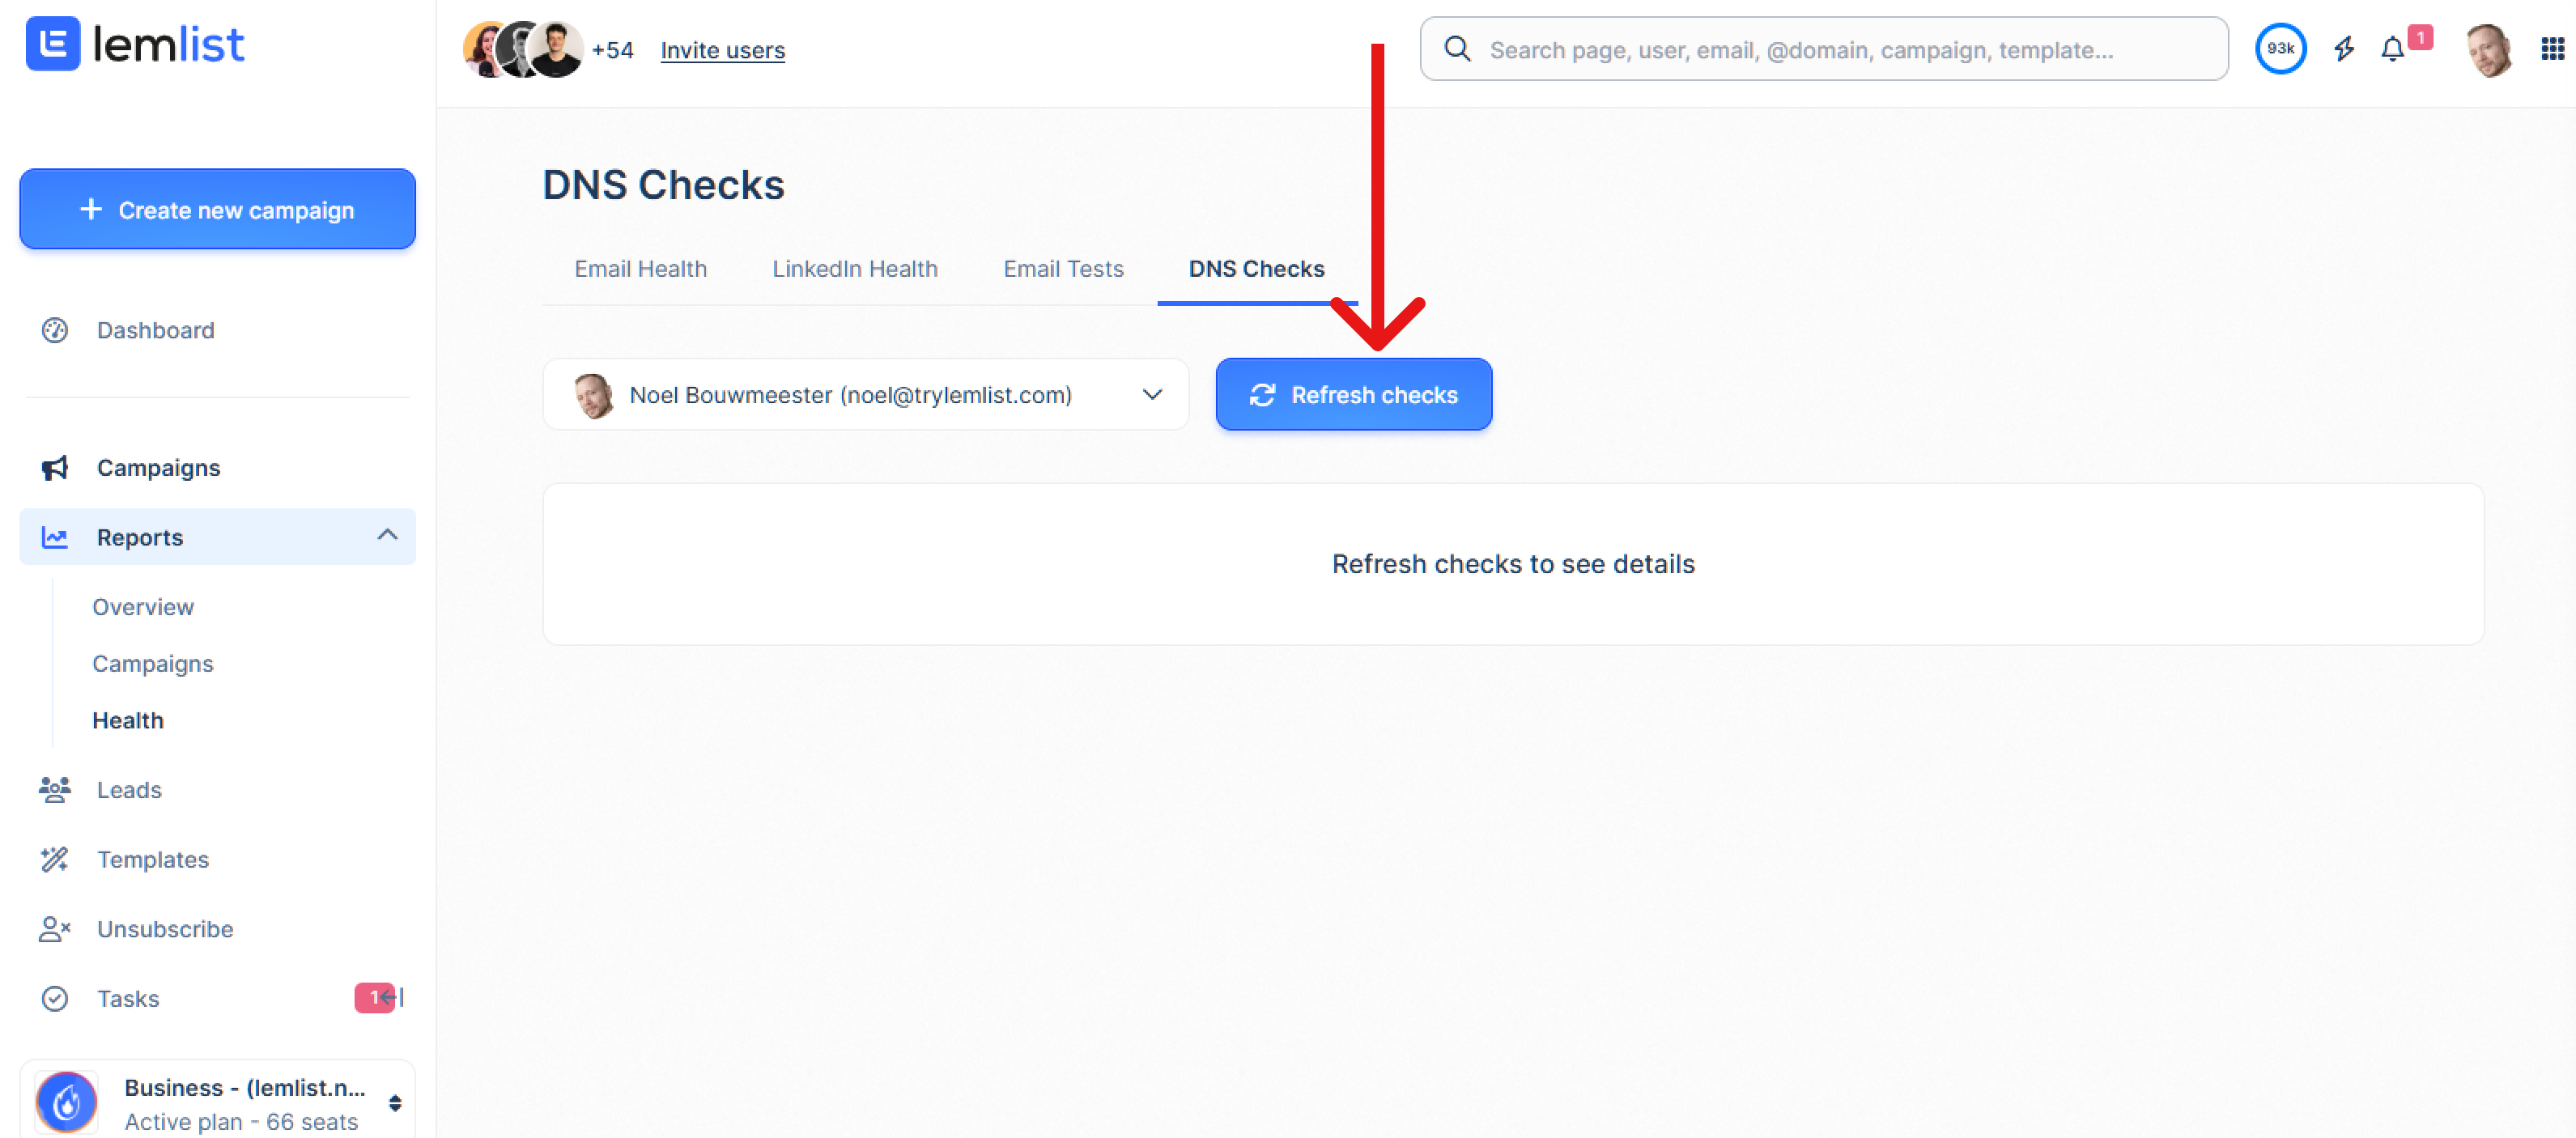Open Templates in the sidebar
The height and width of the screenshot is (1138, 2576).
pos(152,860)
